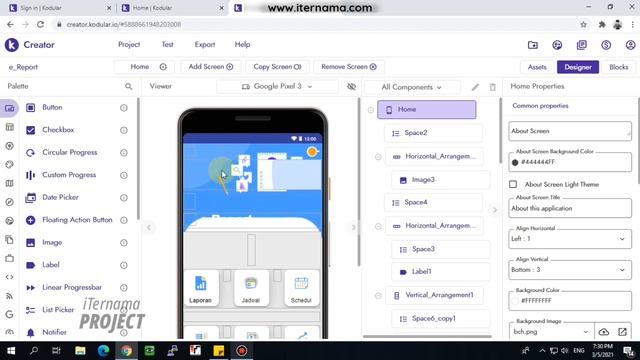Open File Explorer from taskbar
This screenshot has height=360, width=640.
click(80, 351)
